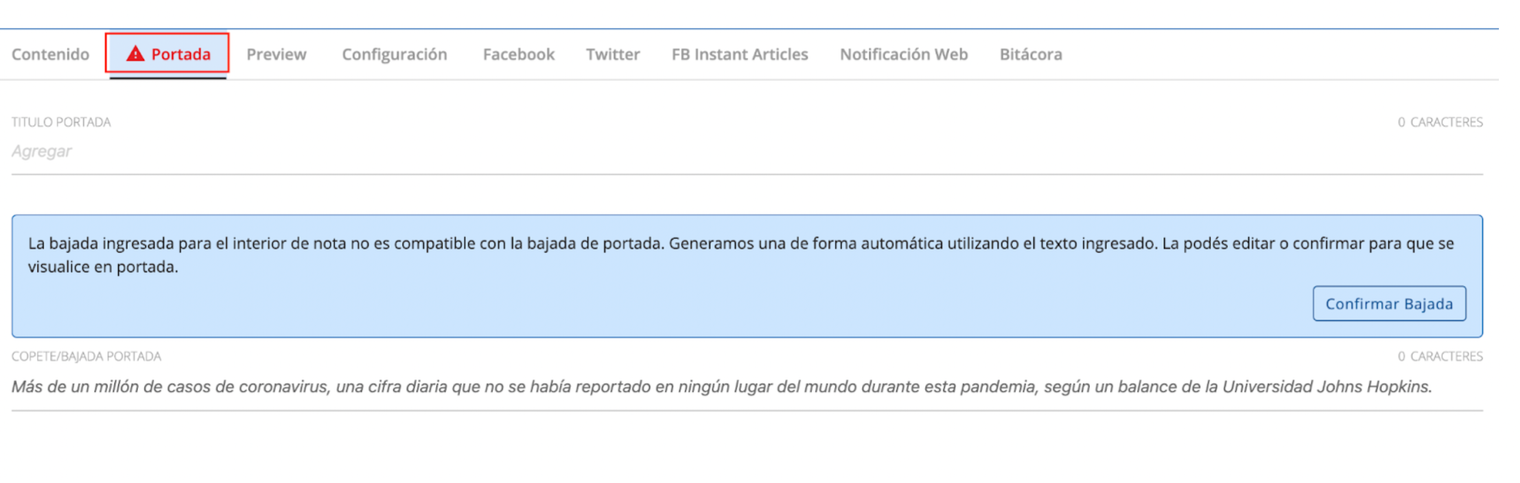Open the Preview tab
The image size is (1520, 483).
[x=276, y=54]
